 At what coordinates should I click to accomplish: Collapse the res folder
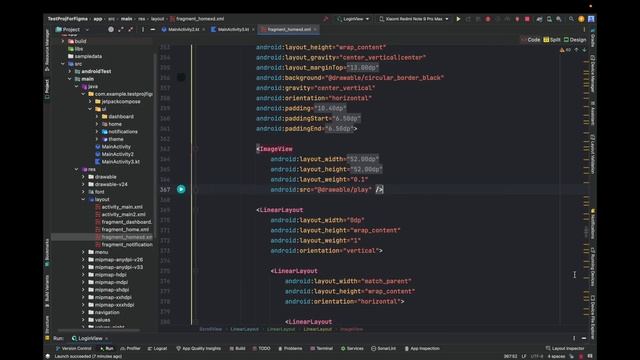(x=77, y=169)
